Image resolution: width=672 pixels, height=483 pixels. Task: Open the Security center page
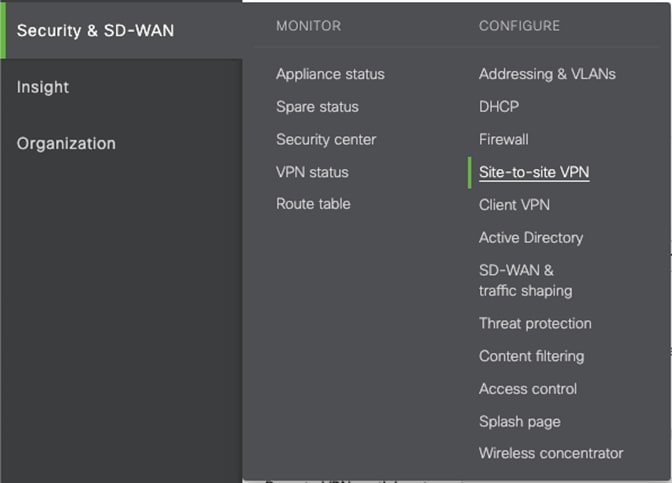[x=326, y=140]
